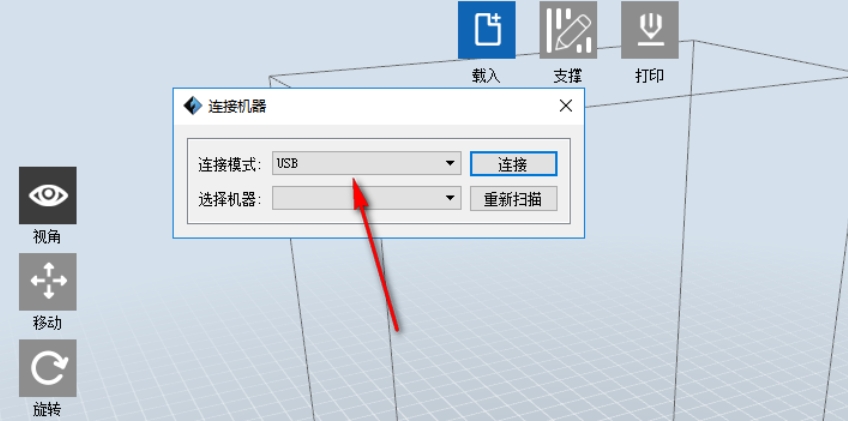The image size is (848, 421).
Task: Click the 打印 text label under Print
Action: 650,76
